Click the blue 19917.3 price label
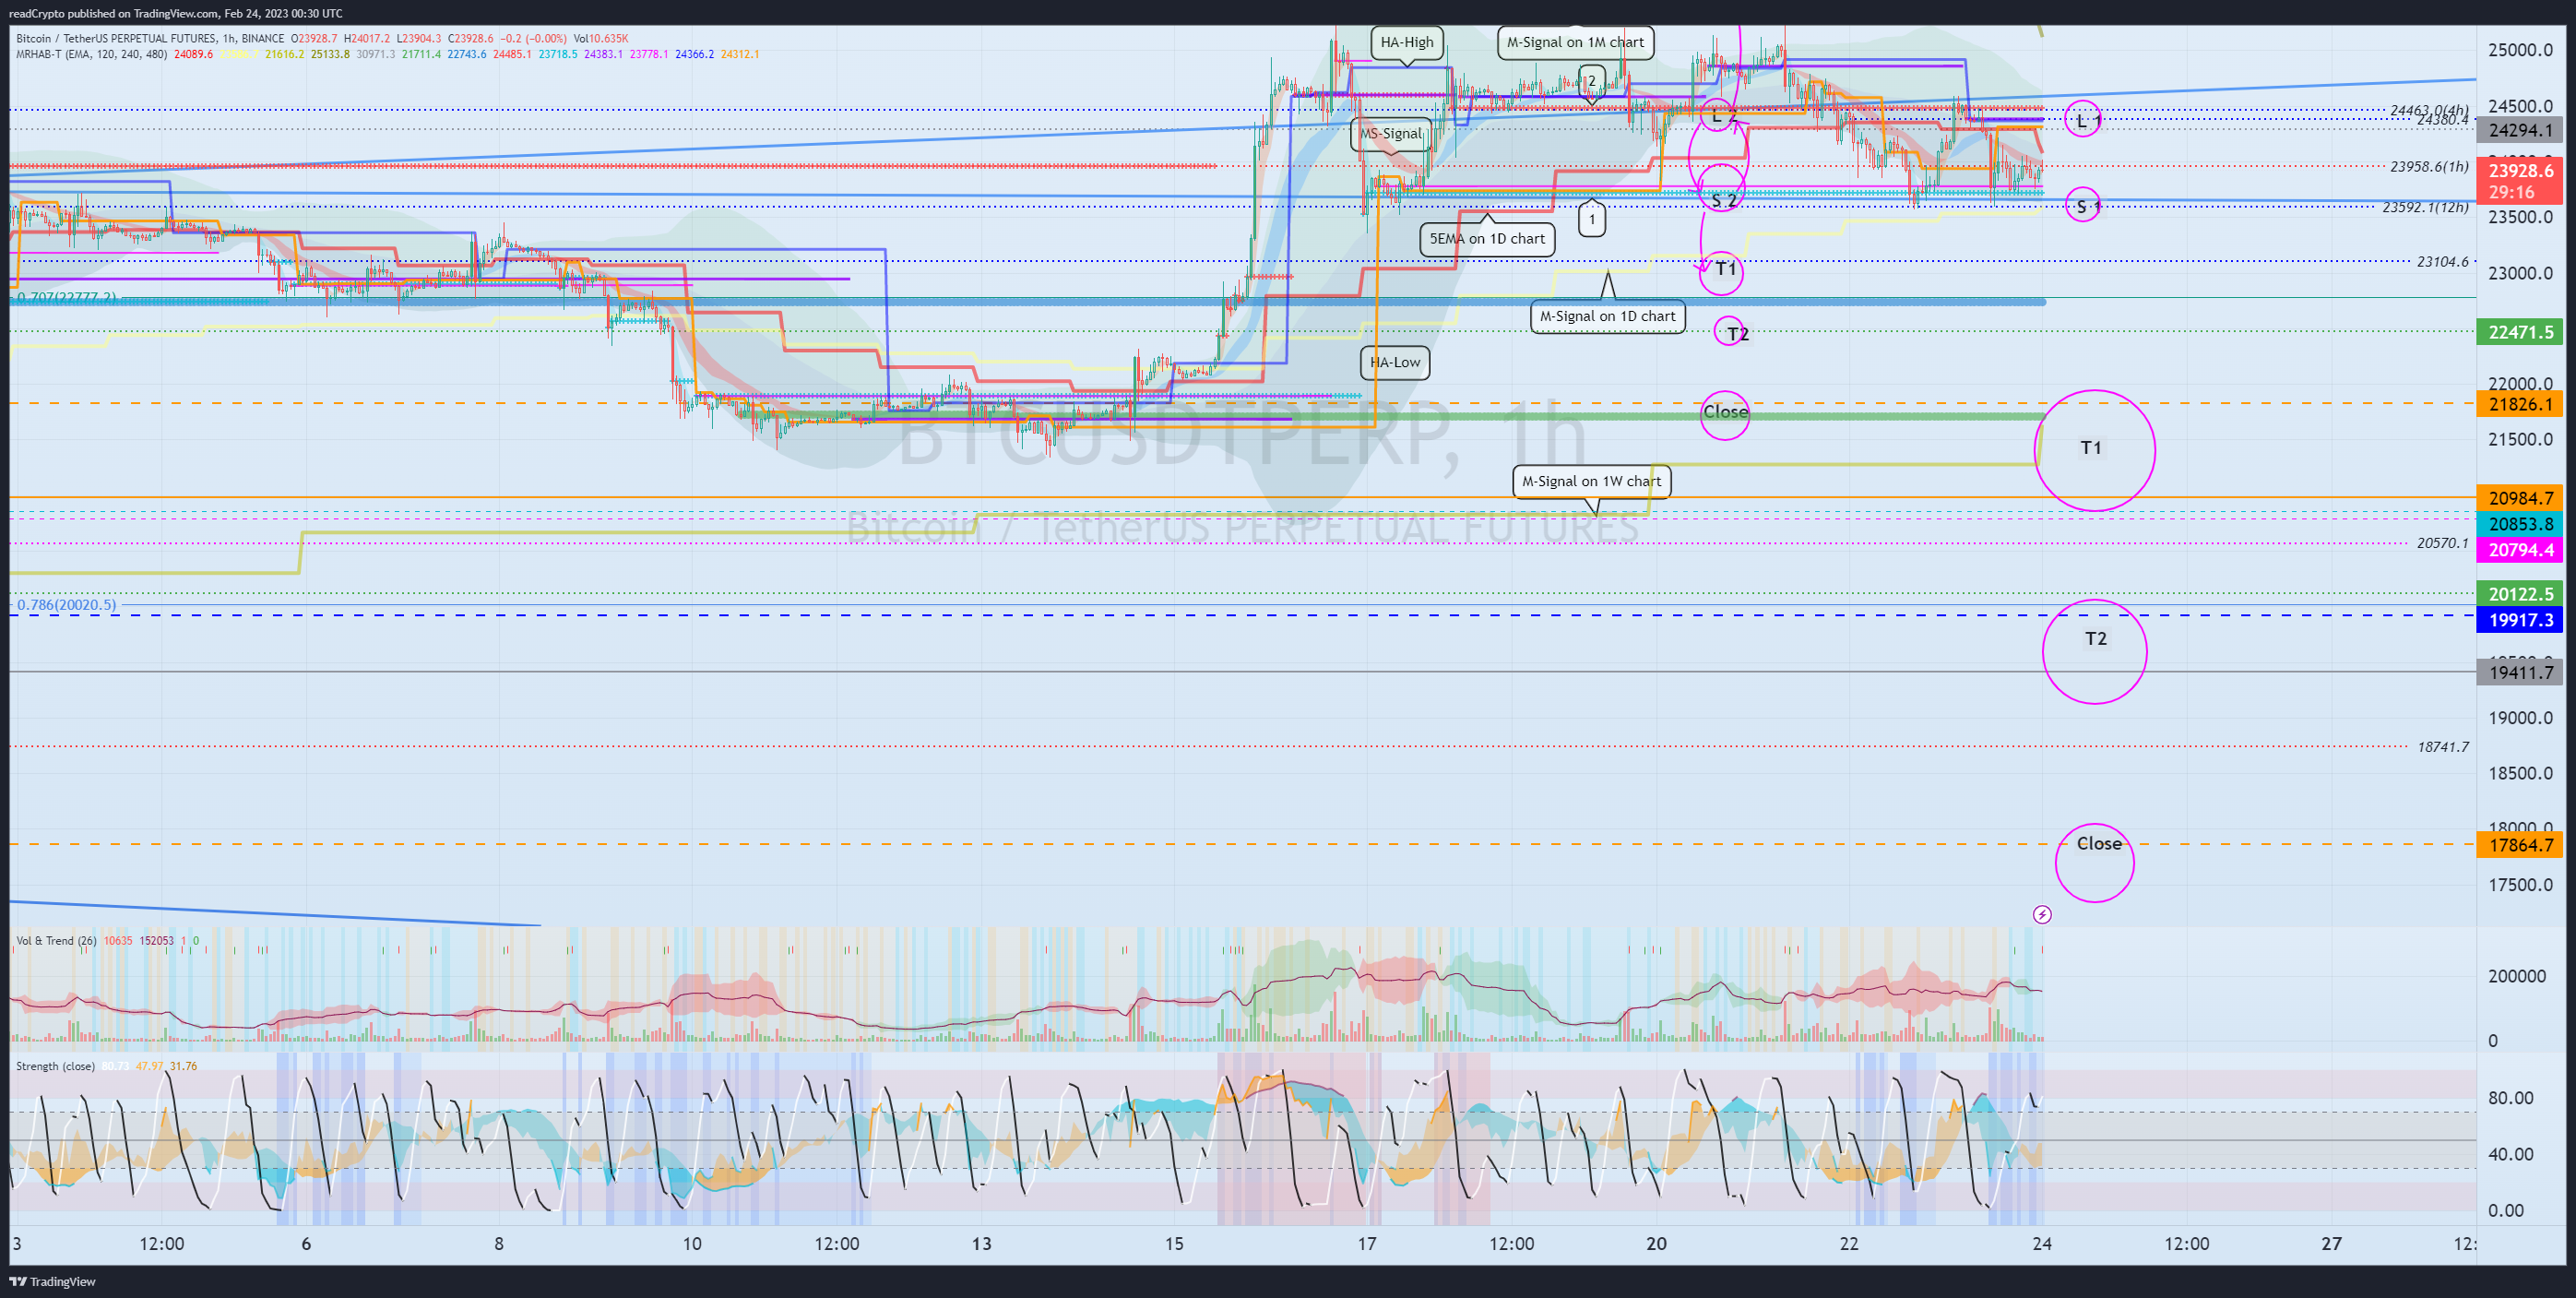Viewport: 2576px width, 1298px height. pyautogui.click(x=2520, y=620)
